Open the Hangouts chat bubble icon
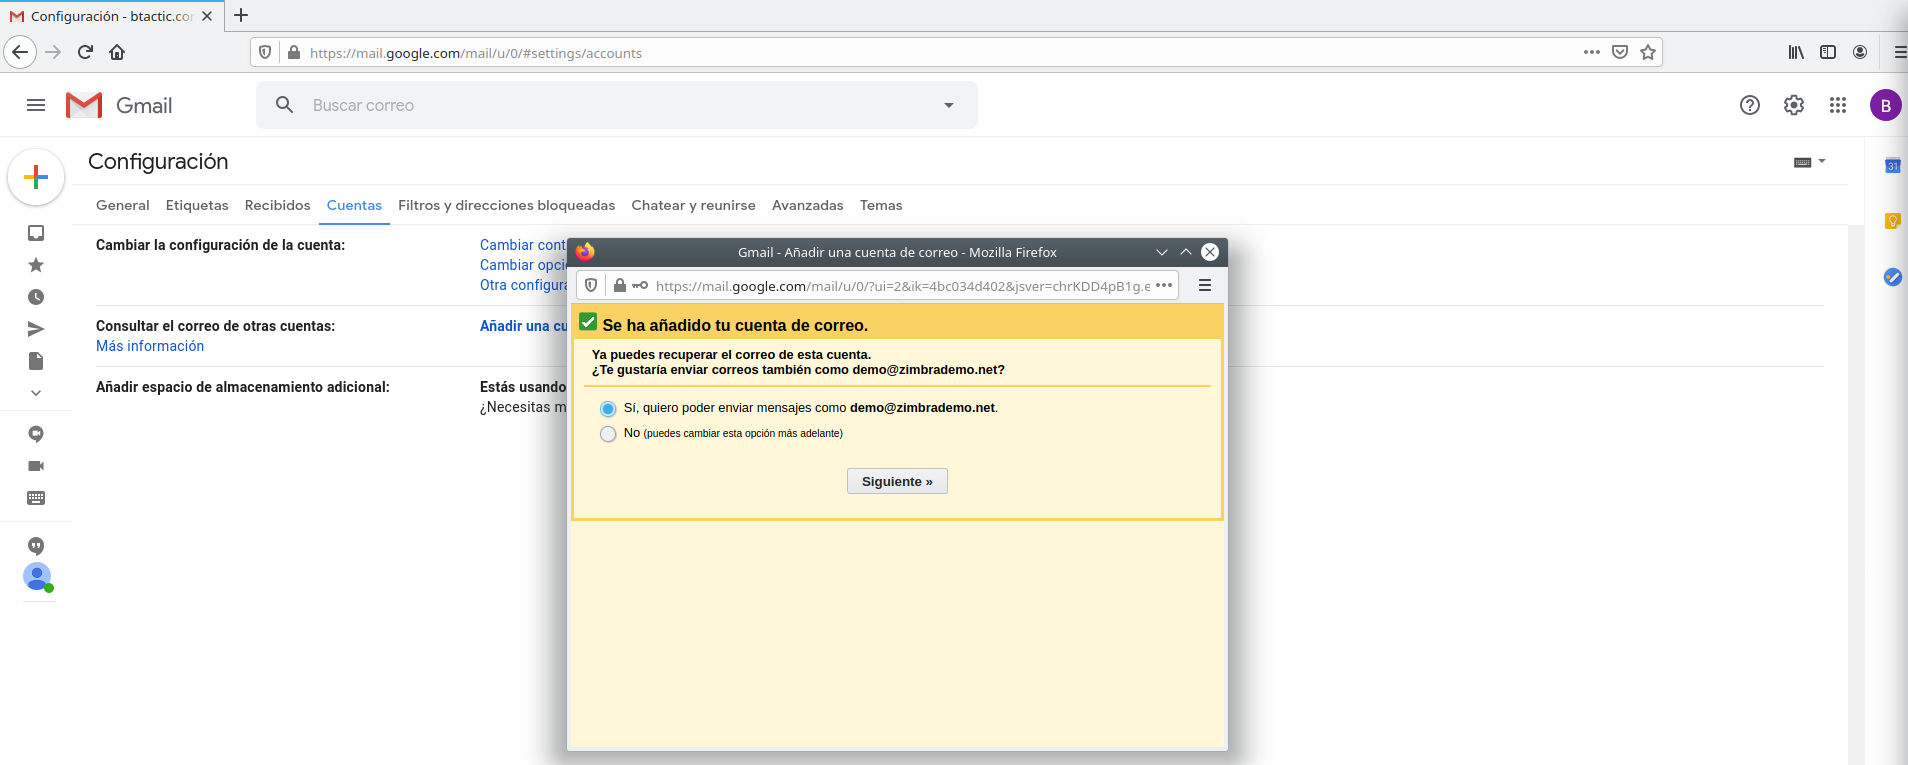This screenshot has height=765, width=1908. pyautogui.click(x=36, y=434)
